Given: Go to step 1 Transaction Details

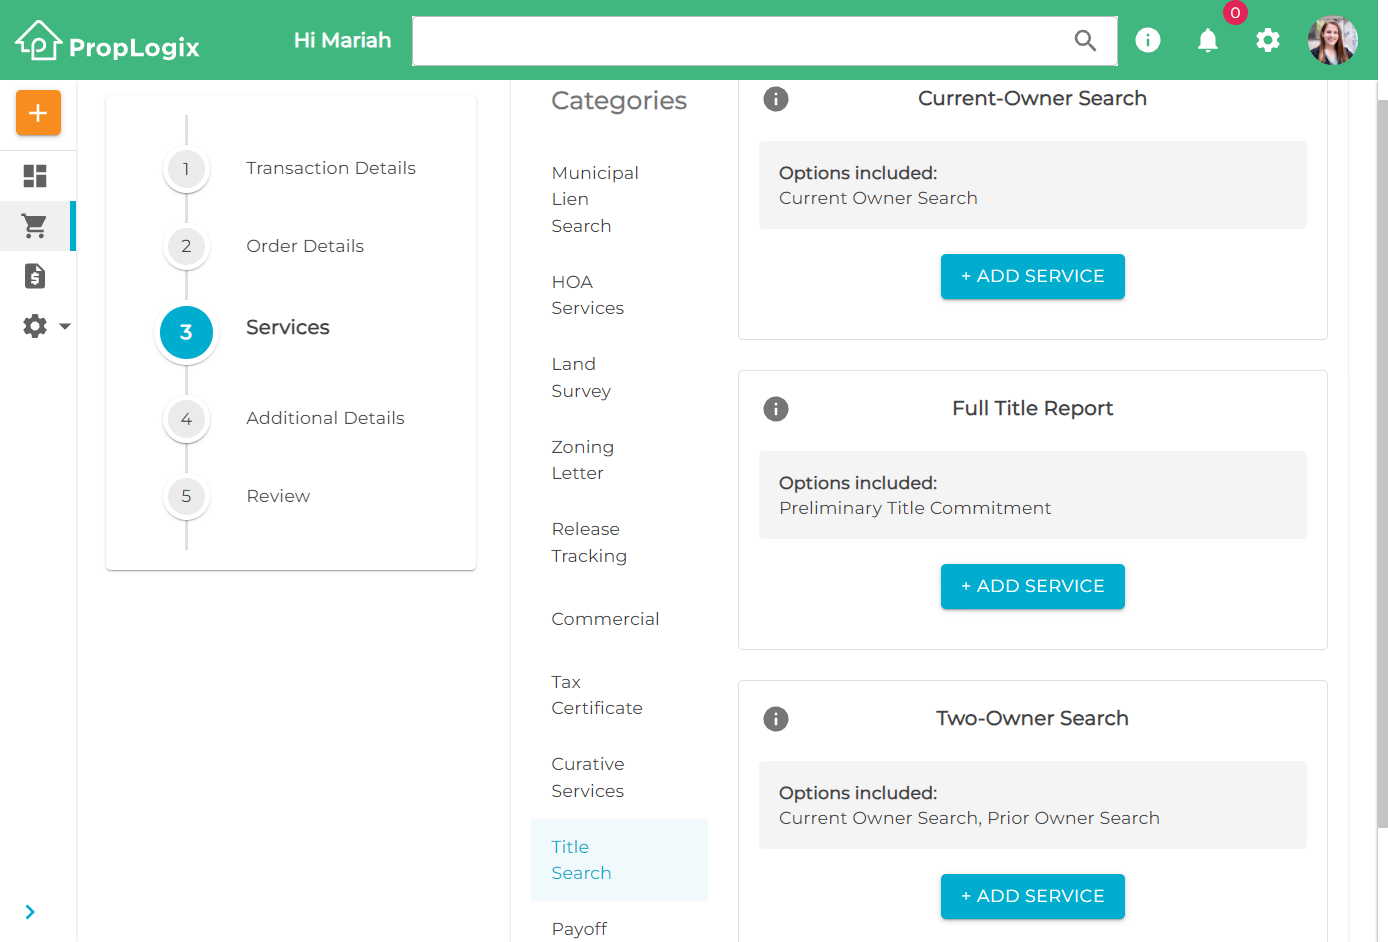Looking at the screenshot, I should pos(290,169).
